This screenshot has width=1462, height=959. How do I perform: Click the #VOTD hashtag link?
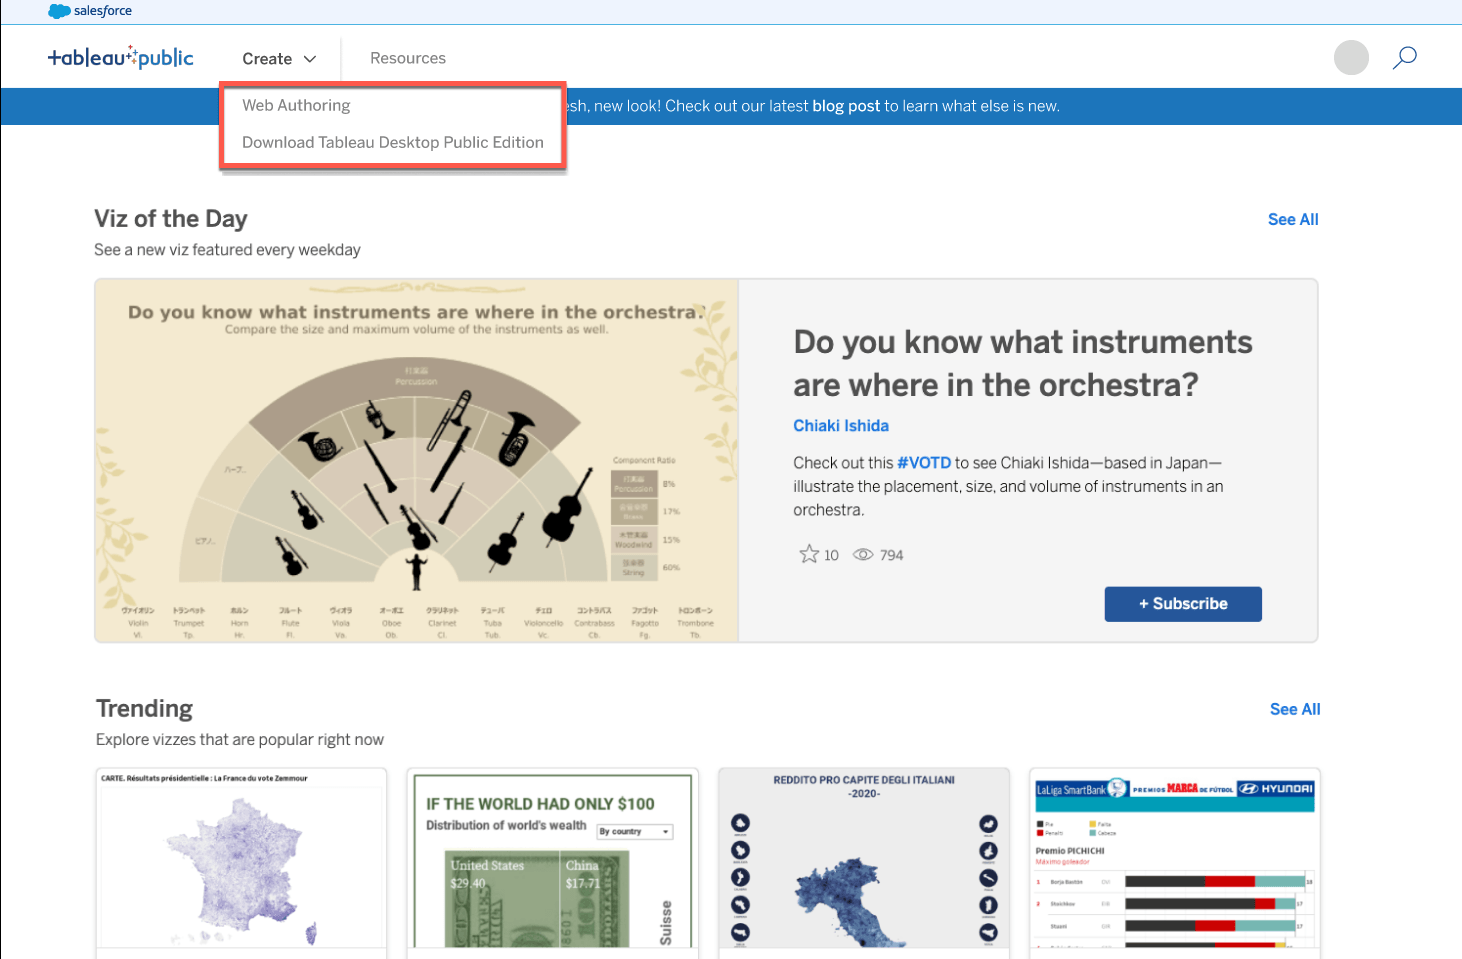(923, 462)
